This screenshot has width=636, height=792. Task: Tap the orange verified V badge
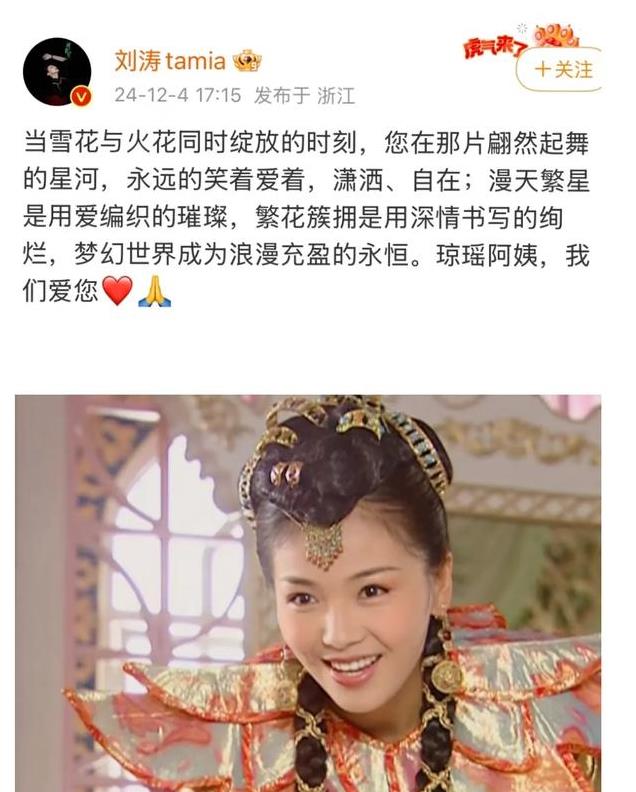[81, 96]
